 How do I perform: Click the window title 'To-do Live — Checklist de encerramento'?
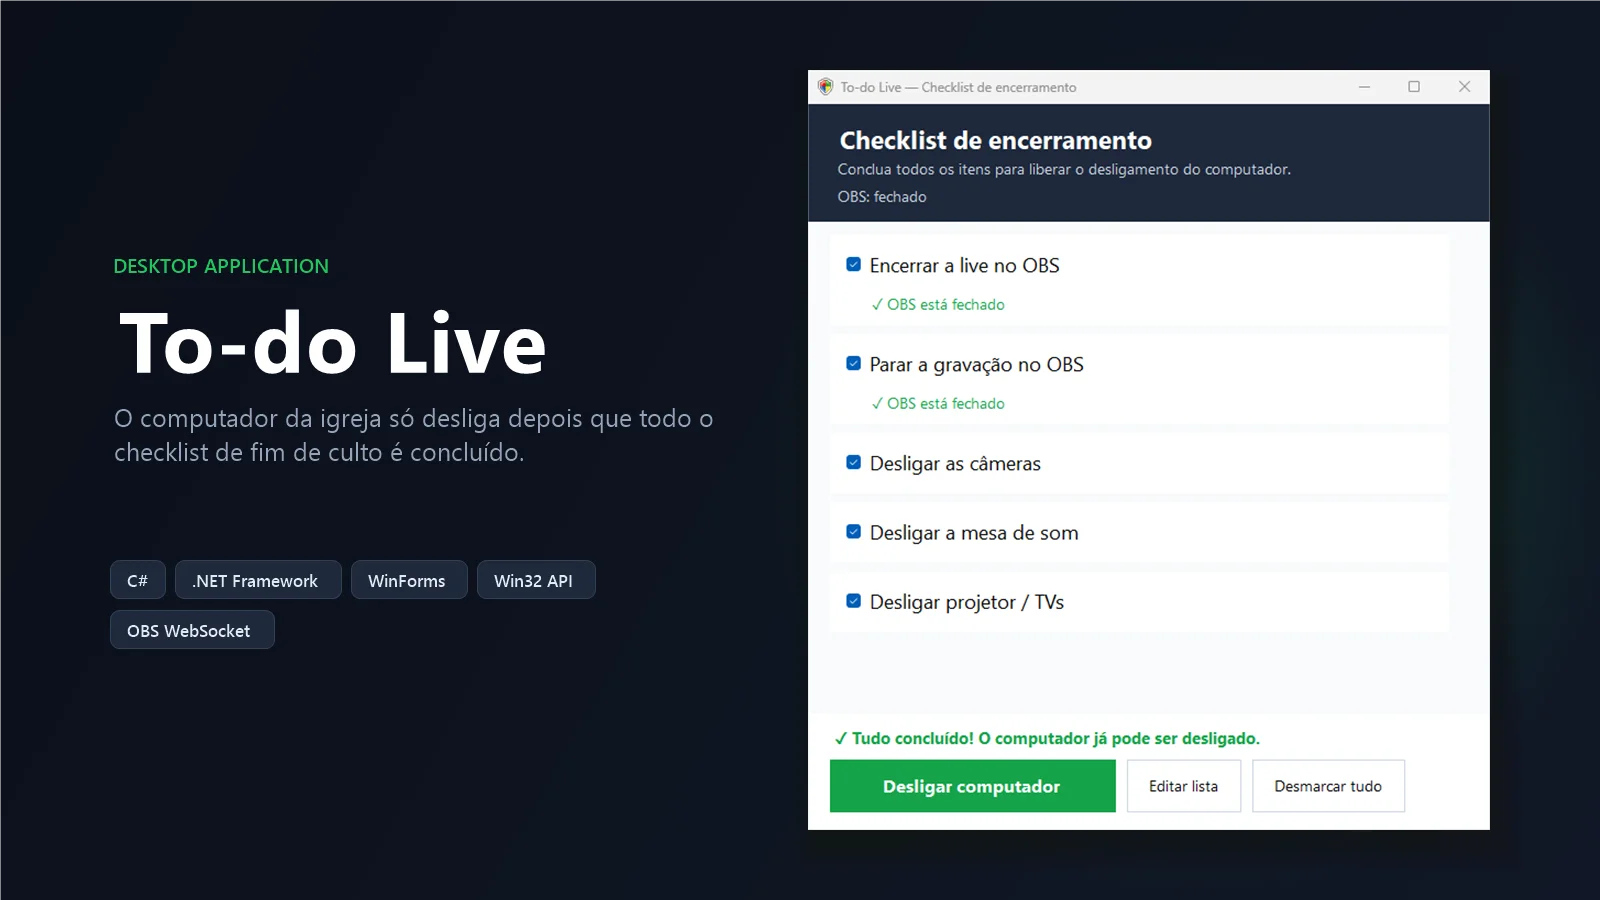[x=958, y=88]
